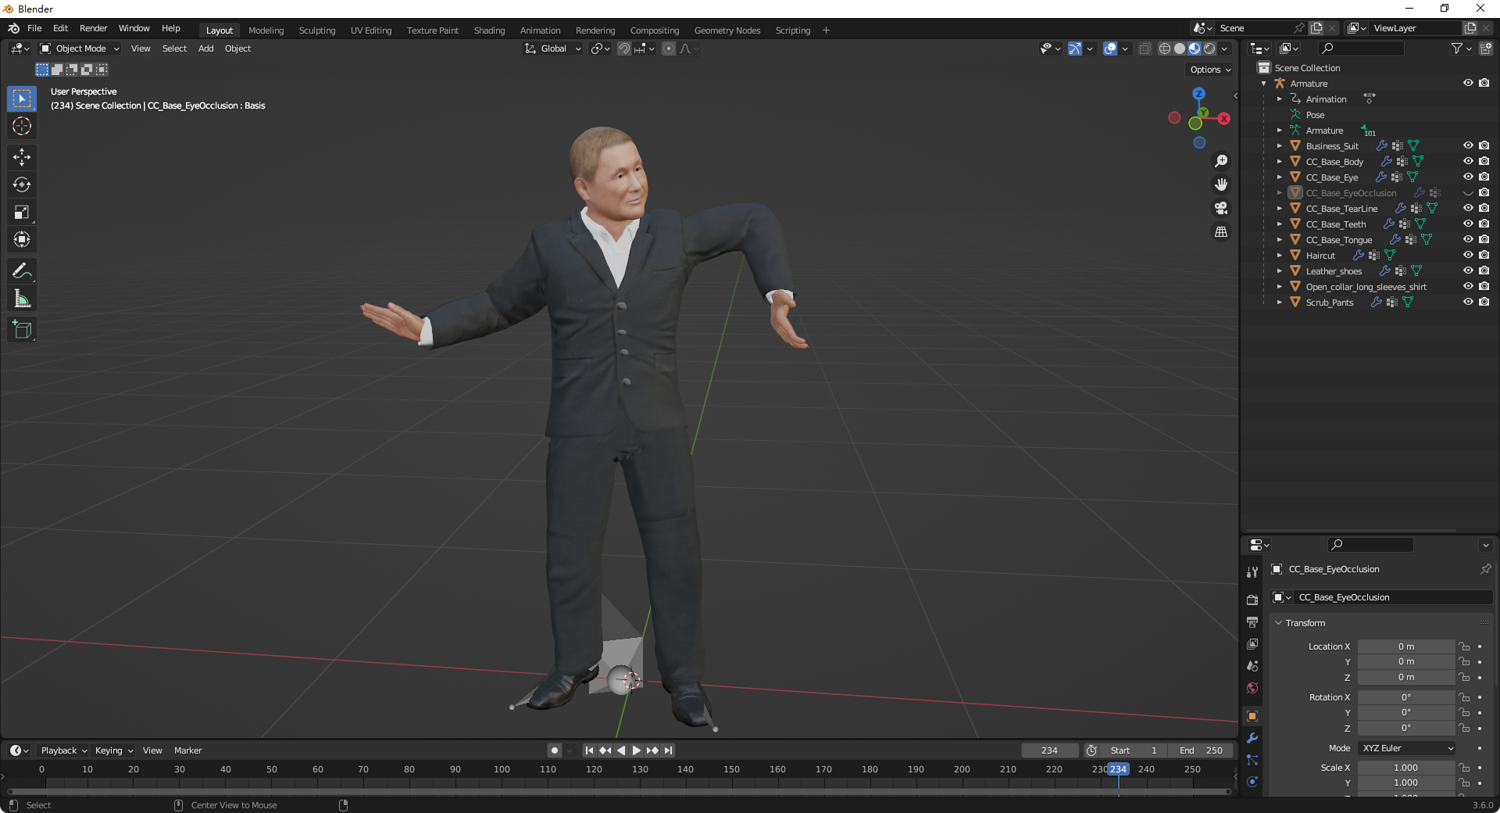Activate the Rotate tool
This screenshot has height=813, width=1500.
tap(22, 184)
